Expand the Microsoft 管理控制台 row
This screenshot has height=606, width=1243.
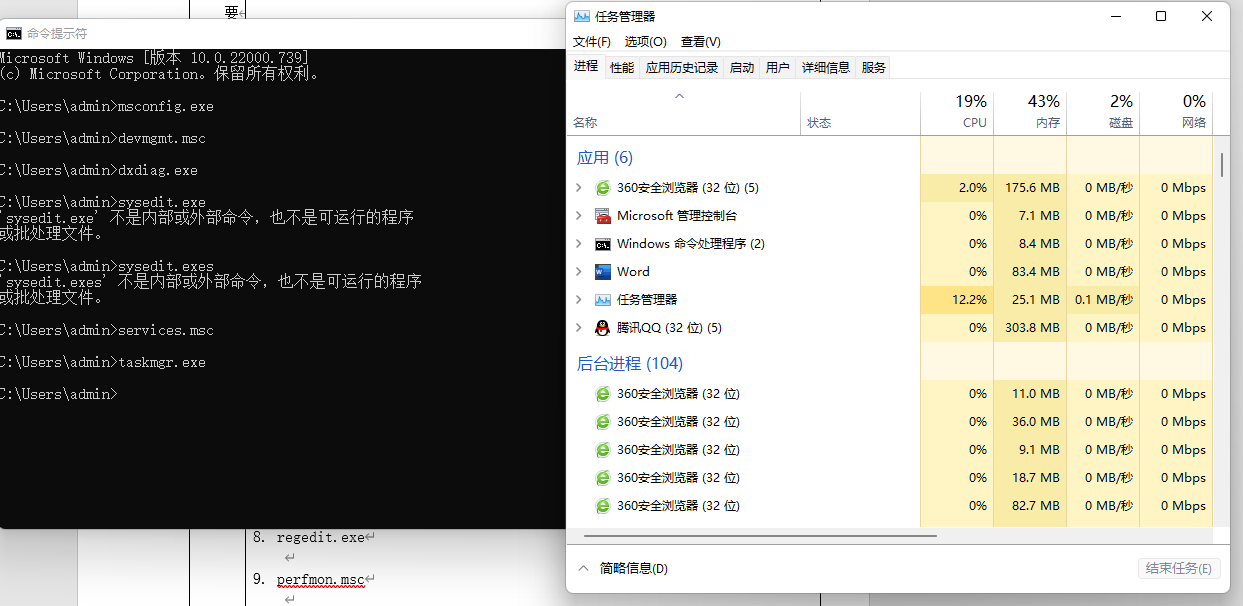[x=579, y=216]
